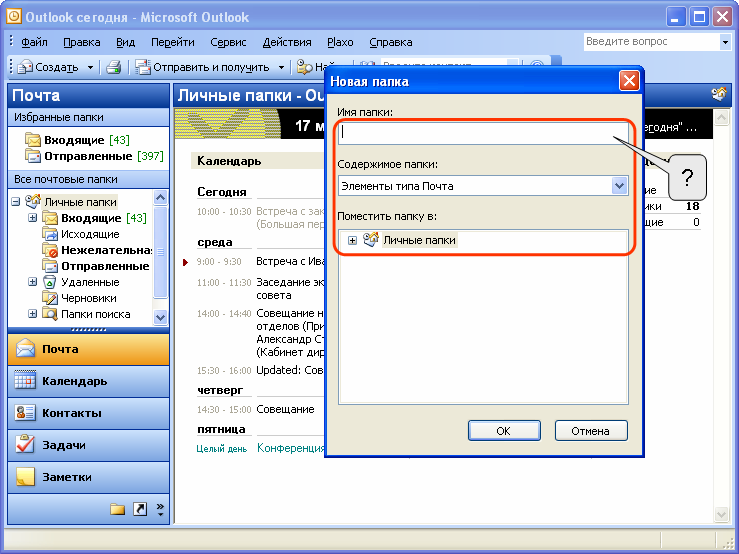The image size is (739, 554).
Task: Click the Папки поиска magnifier icon
Action: pyautogui.click(x=49, y=314)
